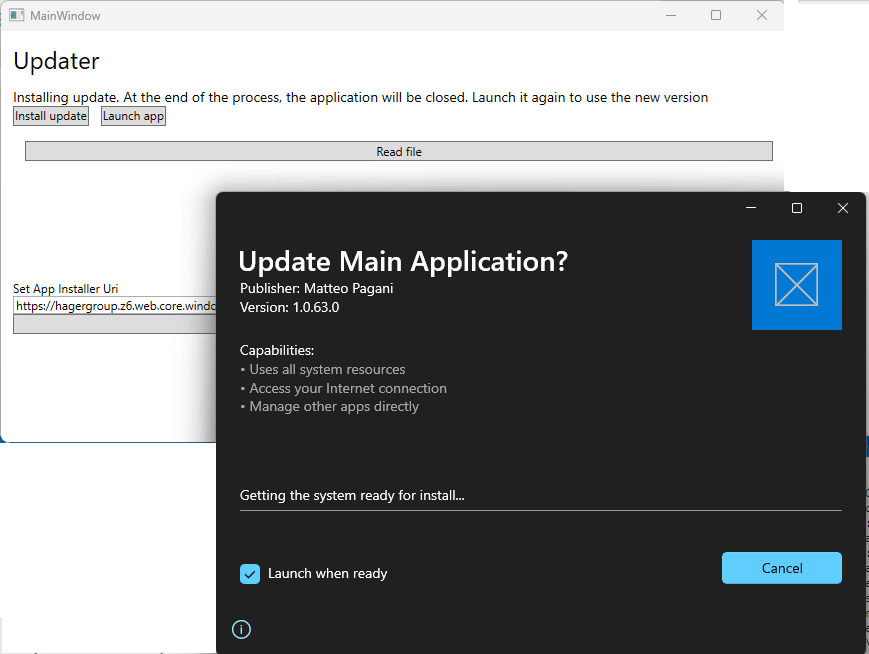Maximize the App Installer dialog
Image resolution: width=869 pixels, height=654 pixels.
(796, 208)
